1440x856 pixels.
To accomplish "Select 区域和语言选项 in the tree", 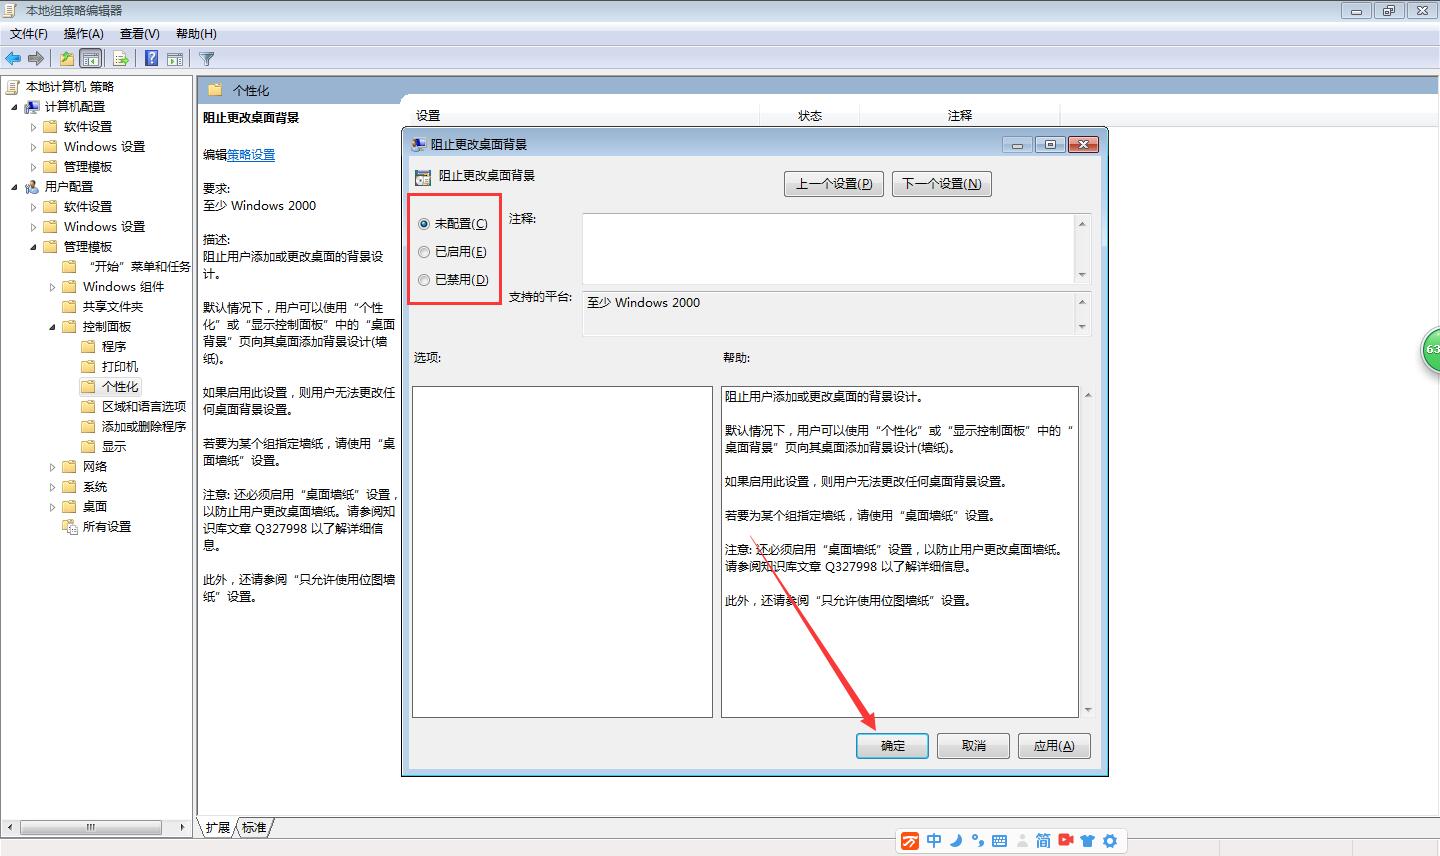I will (144, 407).
